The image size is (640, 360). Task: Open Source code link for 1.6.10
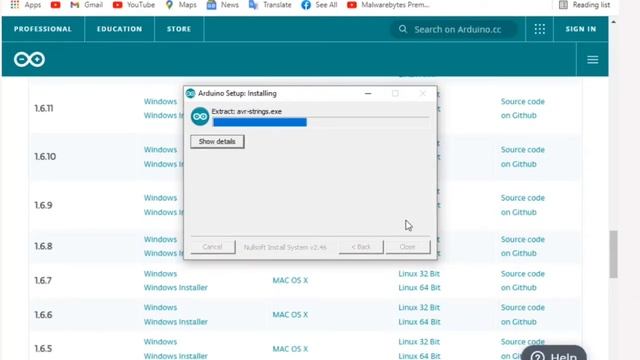click(x=523, y=157)
